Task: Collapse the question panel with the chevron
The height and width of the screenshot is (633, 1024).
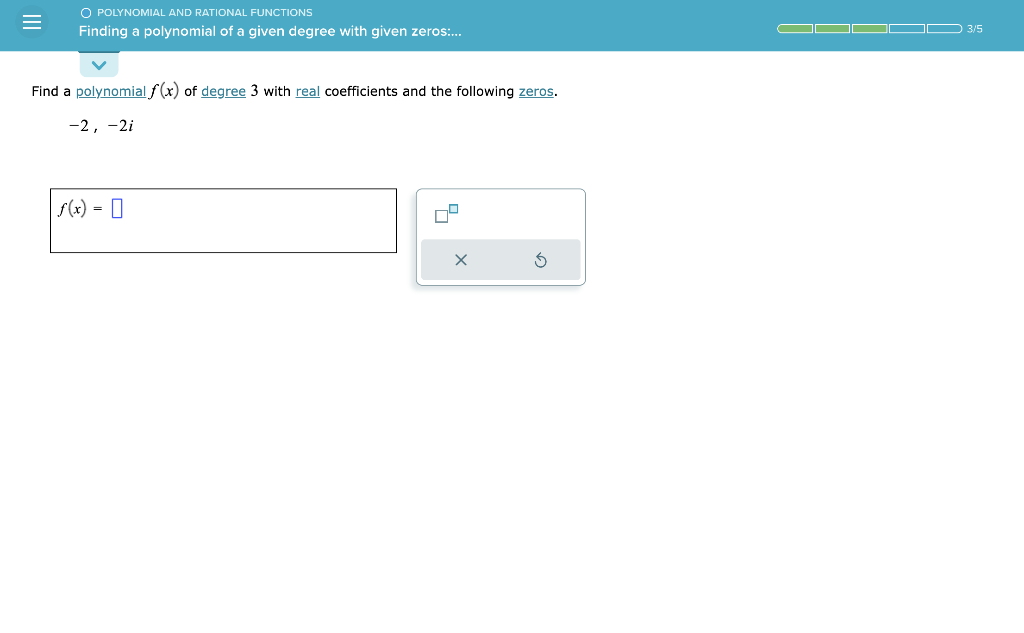Action: 99,64
